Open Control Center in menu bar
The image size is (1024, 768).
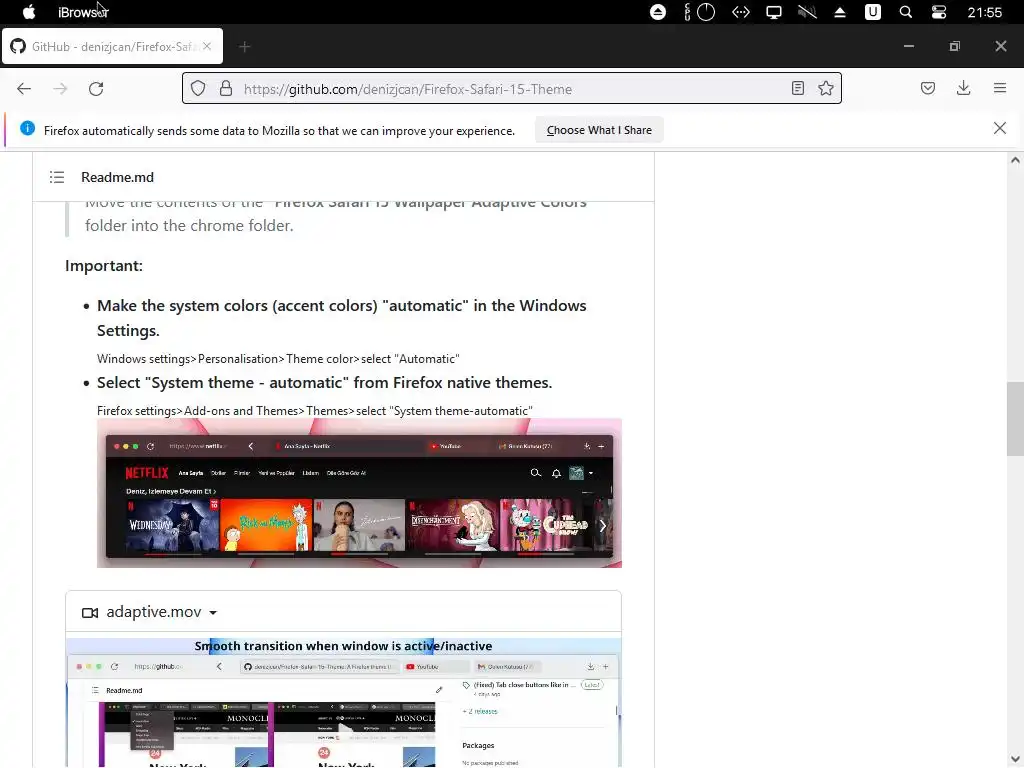938,12
